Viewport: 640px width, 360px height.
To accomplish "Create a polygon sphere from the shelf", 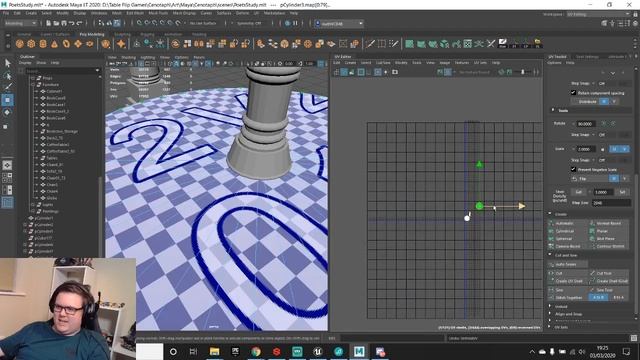I will [20, 44].
